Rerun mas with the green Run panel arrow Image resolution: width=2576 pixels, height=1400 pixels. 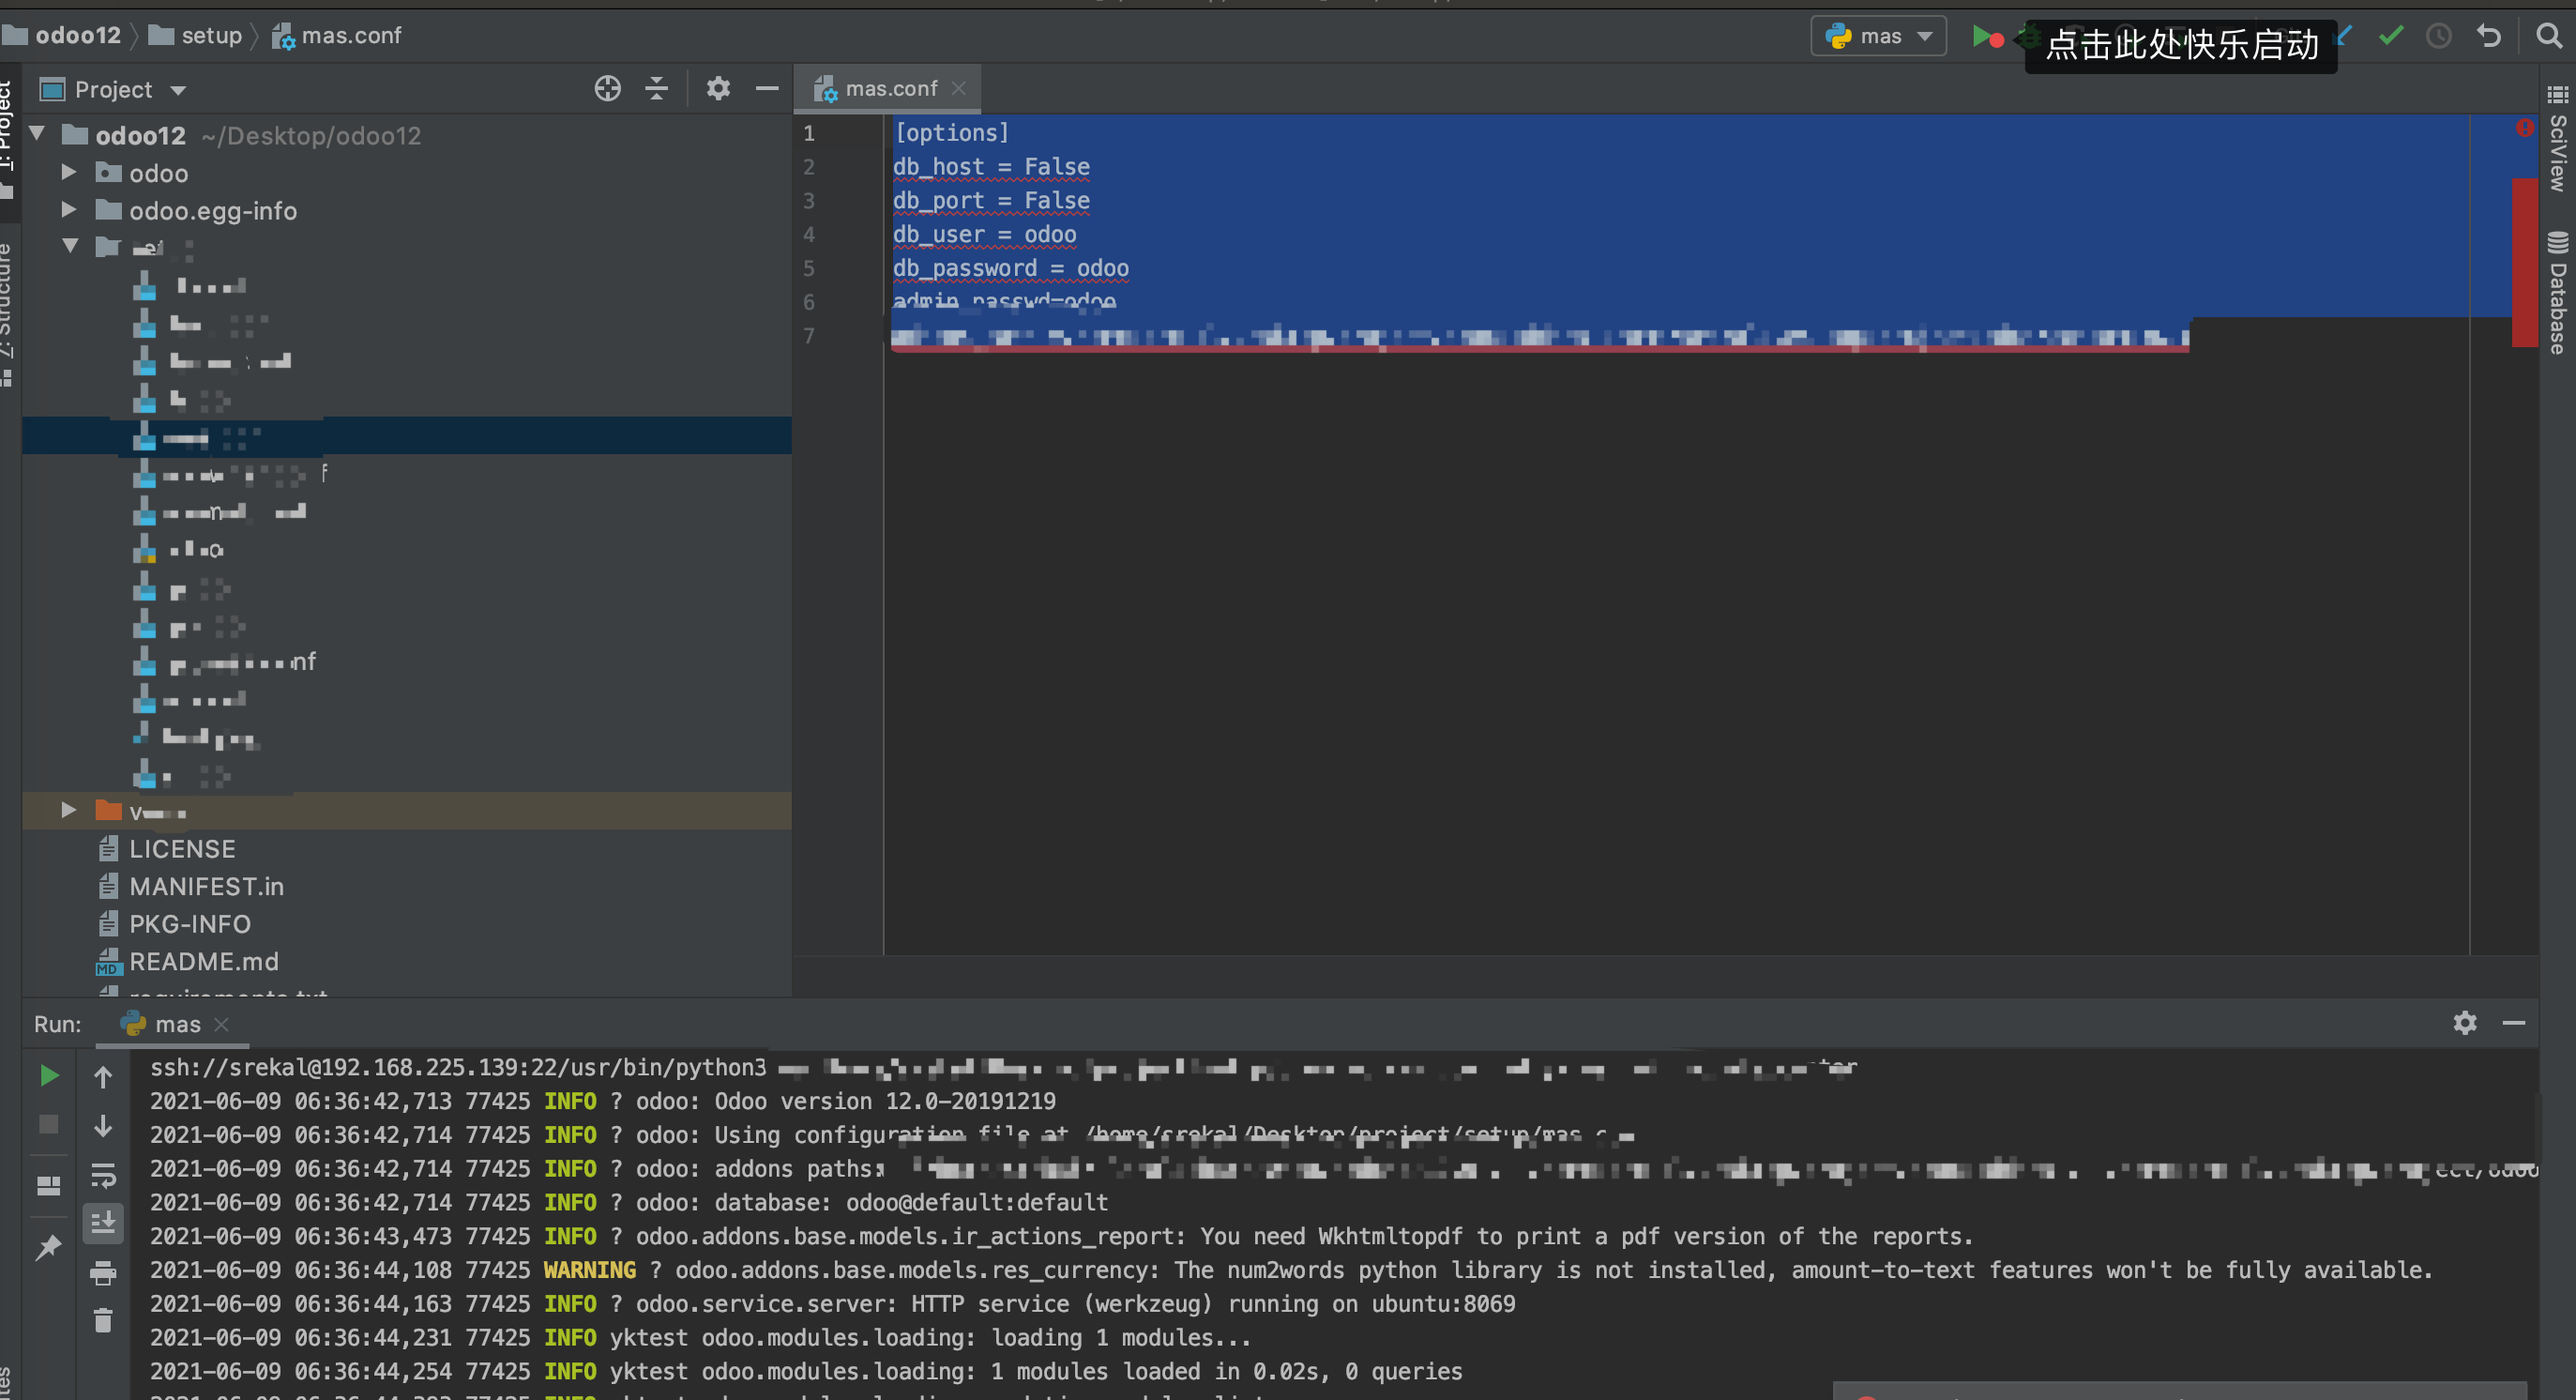point(48,1076)
